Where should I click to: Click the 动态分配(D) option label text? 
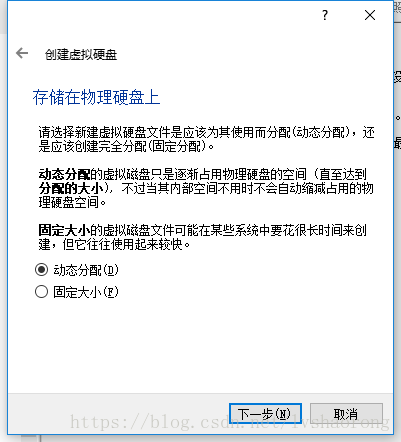[x=86, y=270]
